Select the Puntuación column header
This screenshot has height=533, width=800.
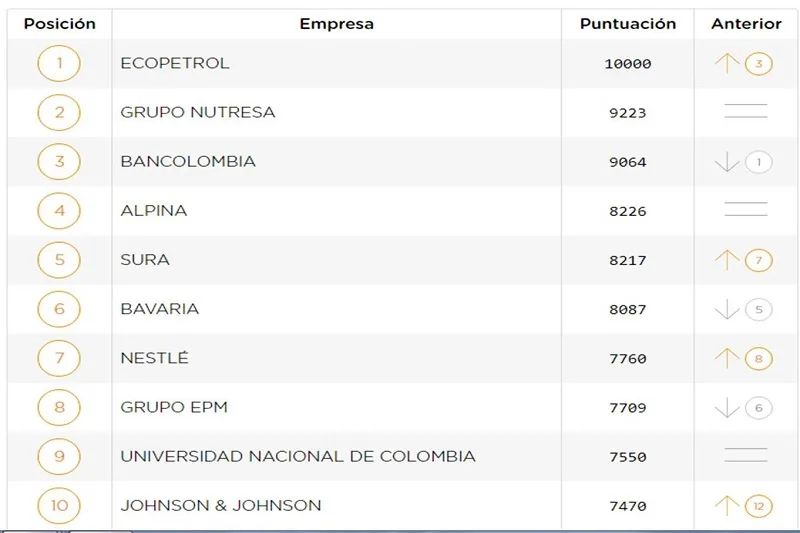(628, 23)
